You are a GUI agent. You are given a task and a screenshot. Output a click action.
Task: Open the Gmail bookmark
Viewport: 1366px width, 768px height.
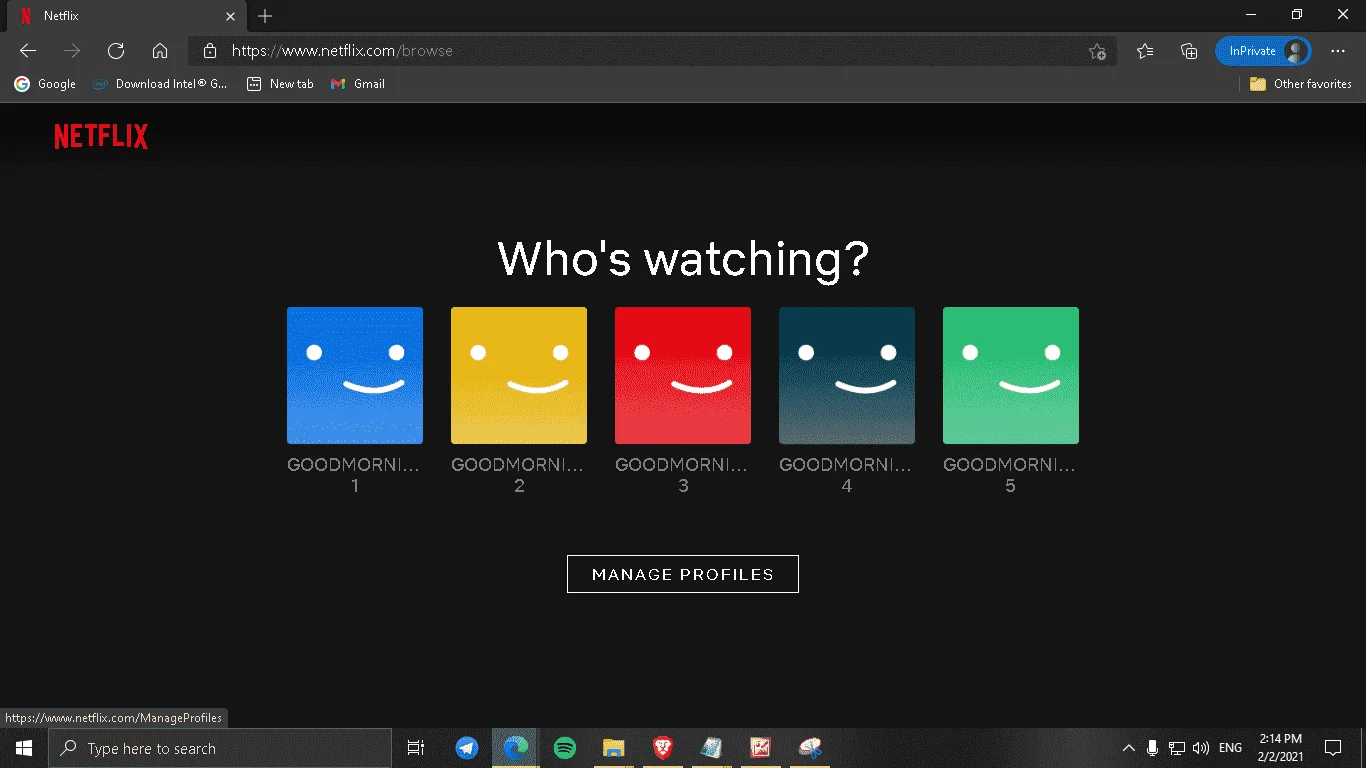click(358, 84)
